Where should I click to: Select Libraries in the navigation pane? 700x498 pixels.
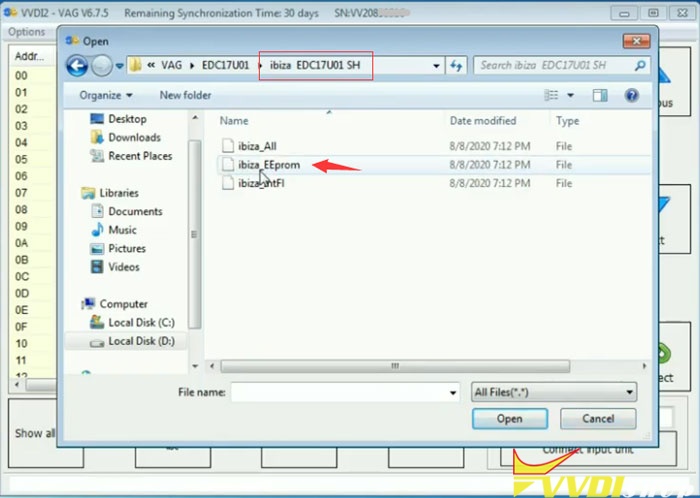[110, 193]
